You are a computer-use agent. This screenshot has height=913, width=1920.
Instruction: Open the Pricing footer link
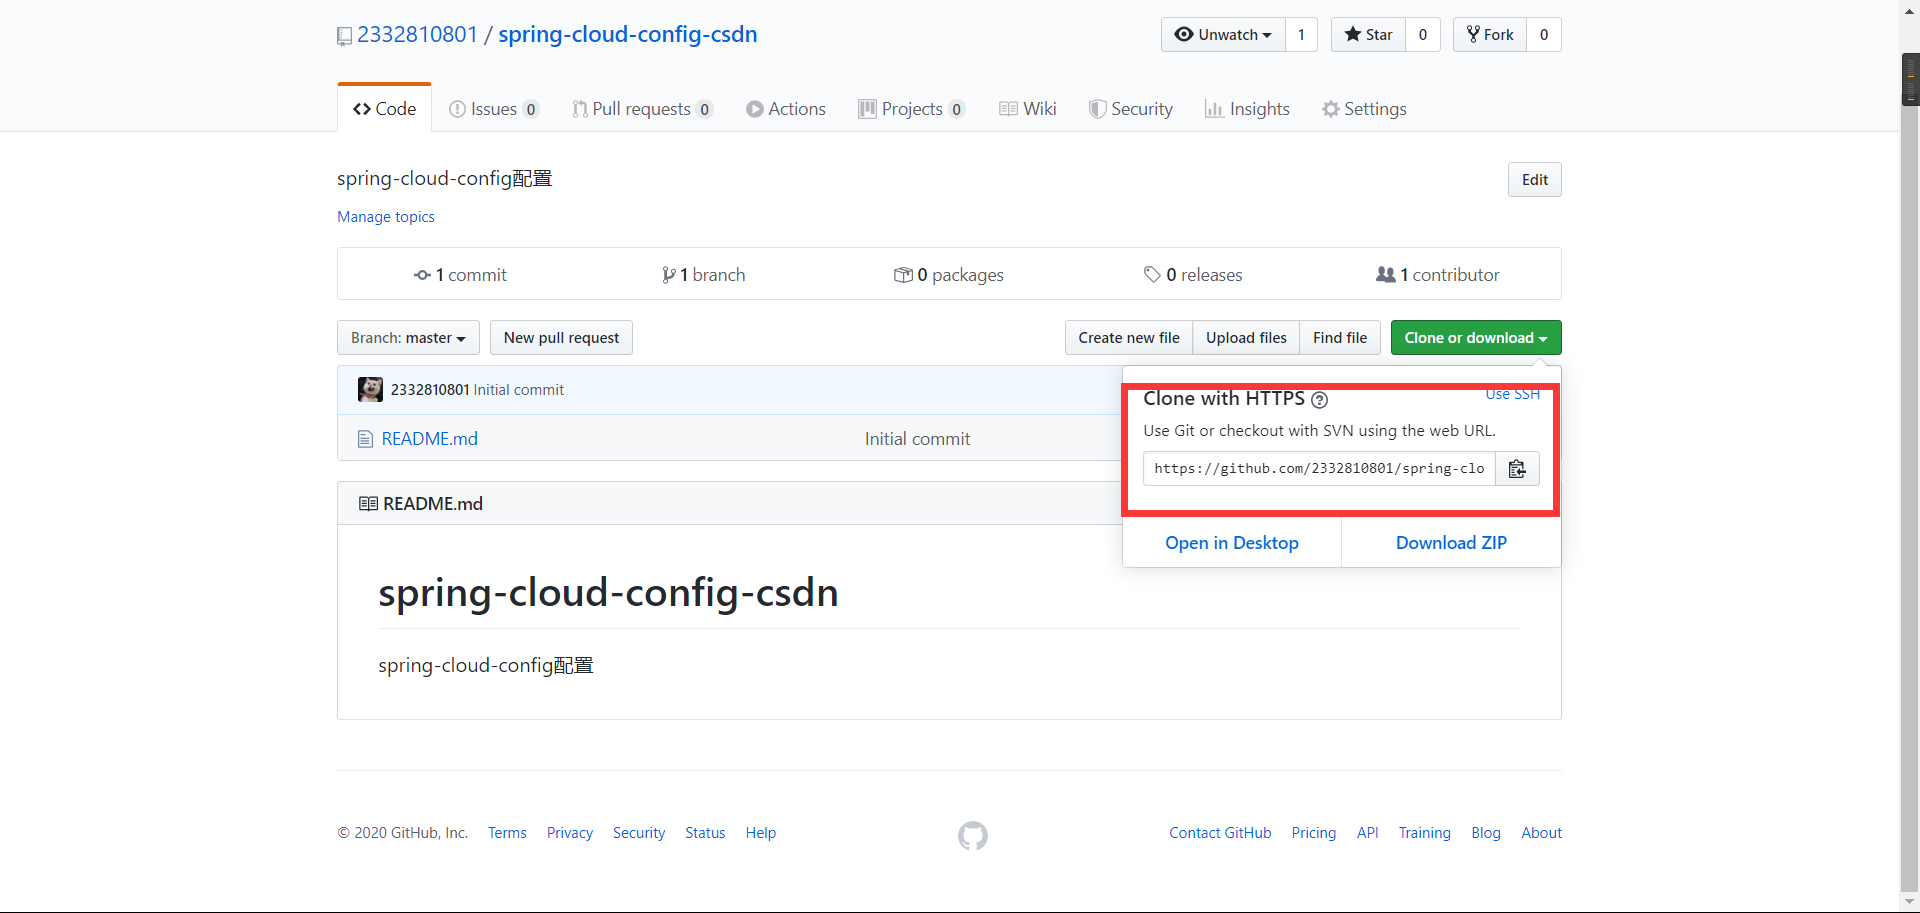pyautogui.click(x=1314, y=833)
